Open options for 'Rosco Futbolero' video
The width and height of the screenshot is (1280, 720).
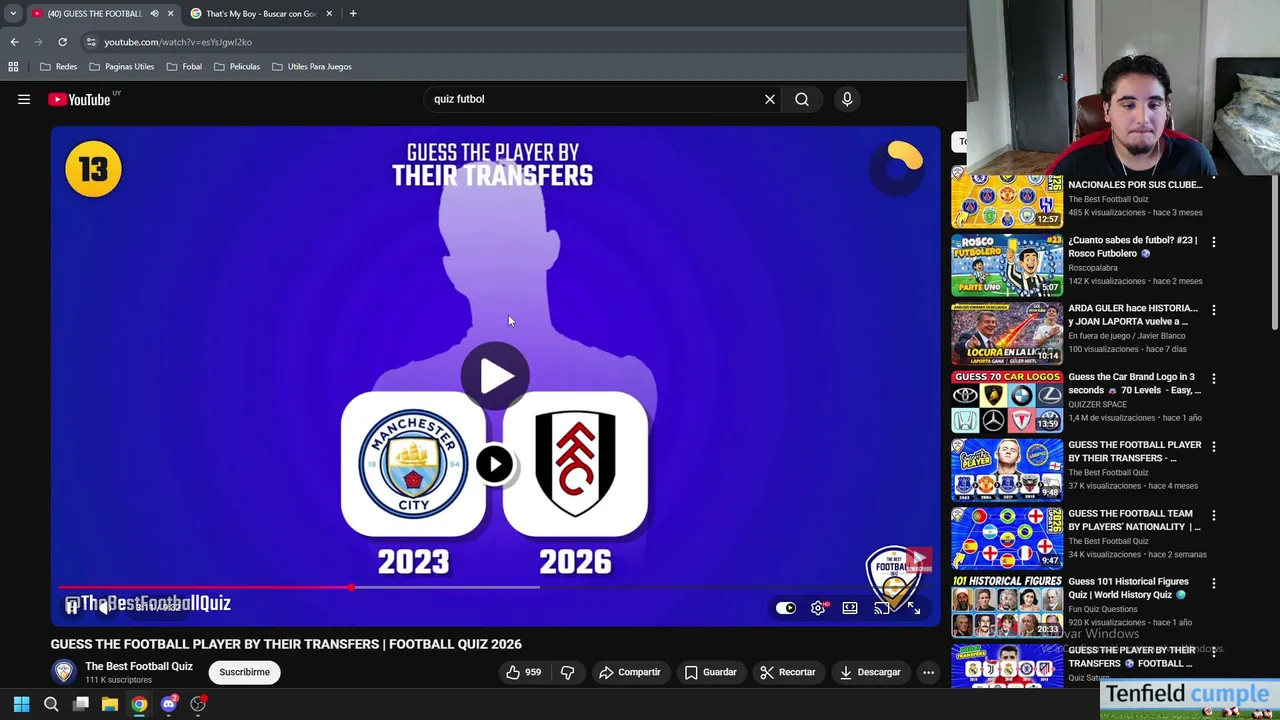coord(1213,242)
